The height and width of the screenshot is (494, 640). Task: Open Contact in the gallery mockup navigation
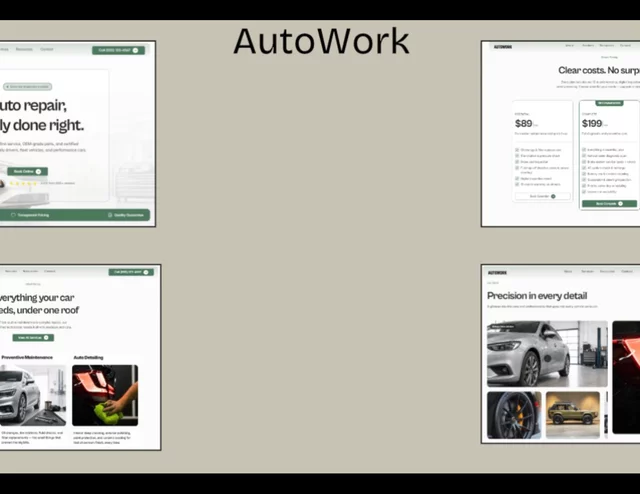627,271
